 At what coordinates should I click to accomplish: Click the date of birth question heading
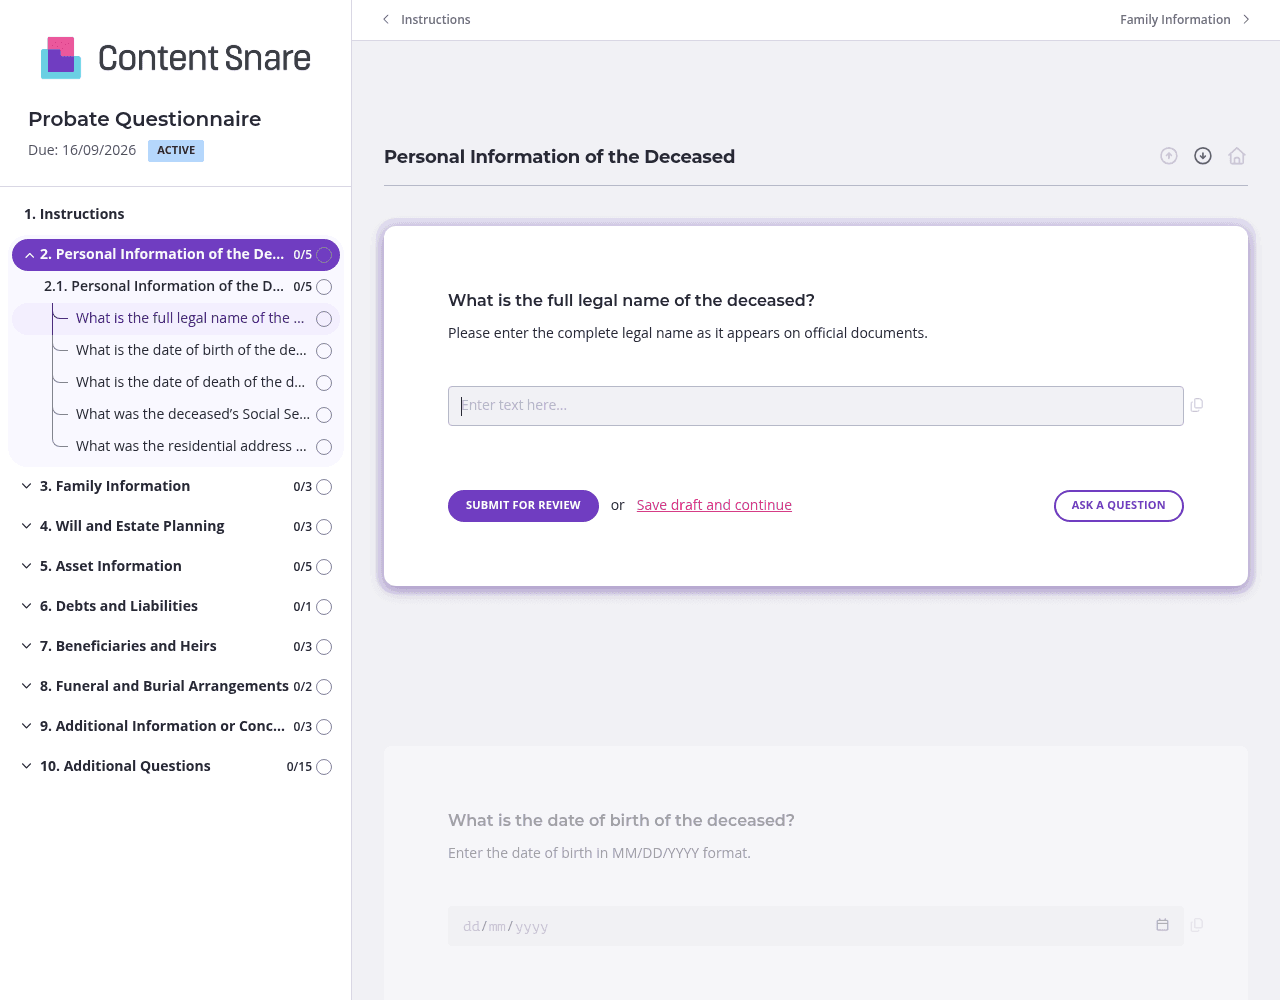pyautogui.click(x=621, y=820)
